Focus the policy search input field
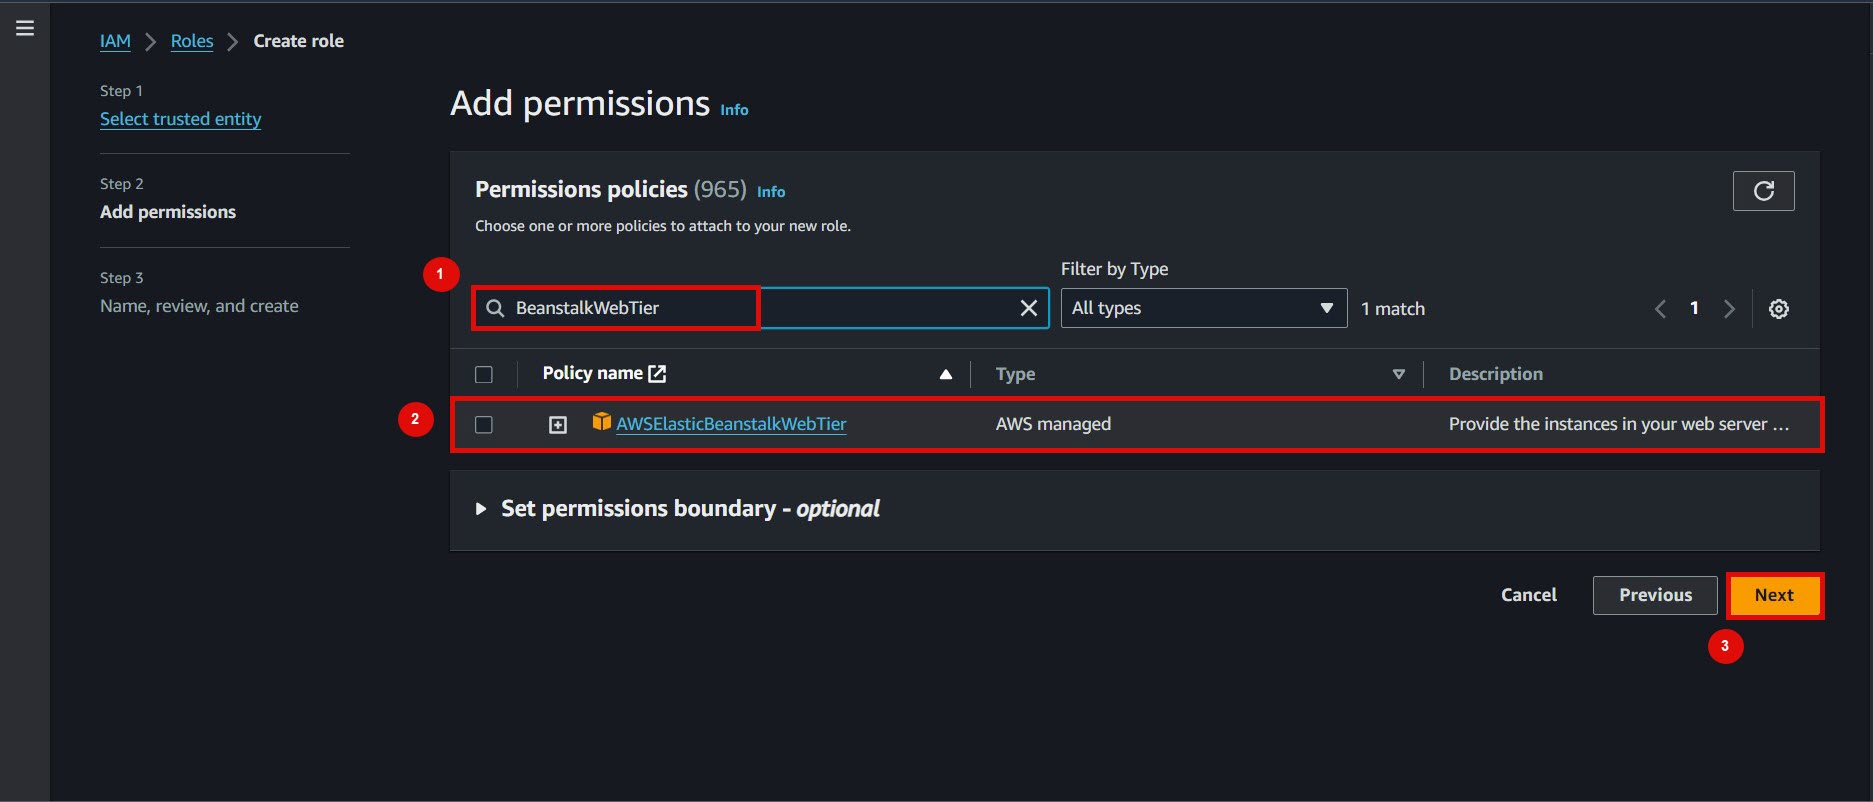This screenshot has width=1873, height=802. (x=760, y=308)
